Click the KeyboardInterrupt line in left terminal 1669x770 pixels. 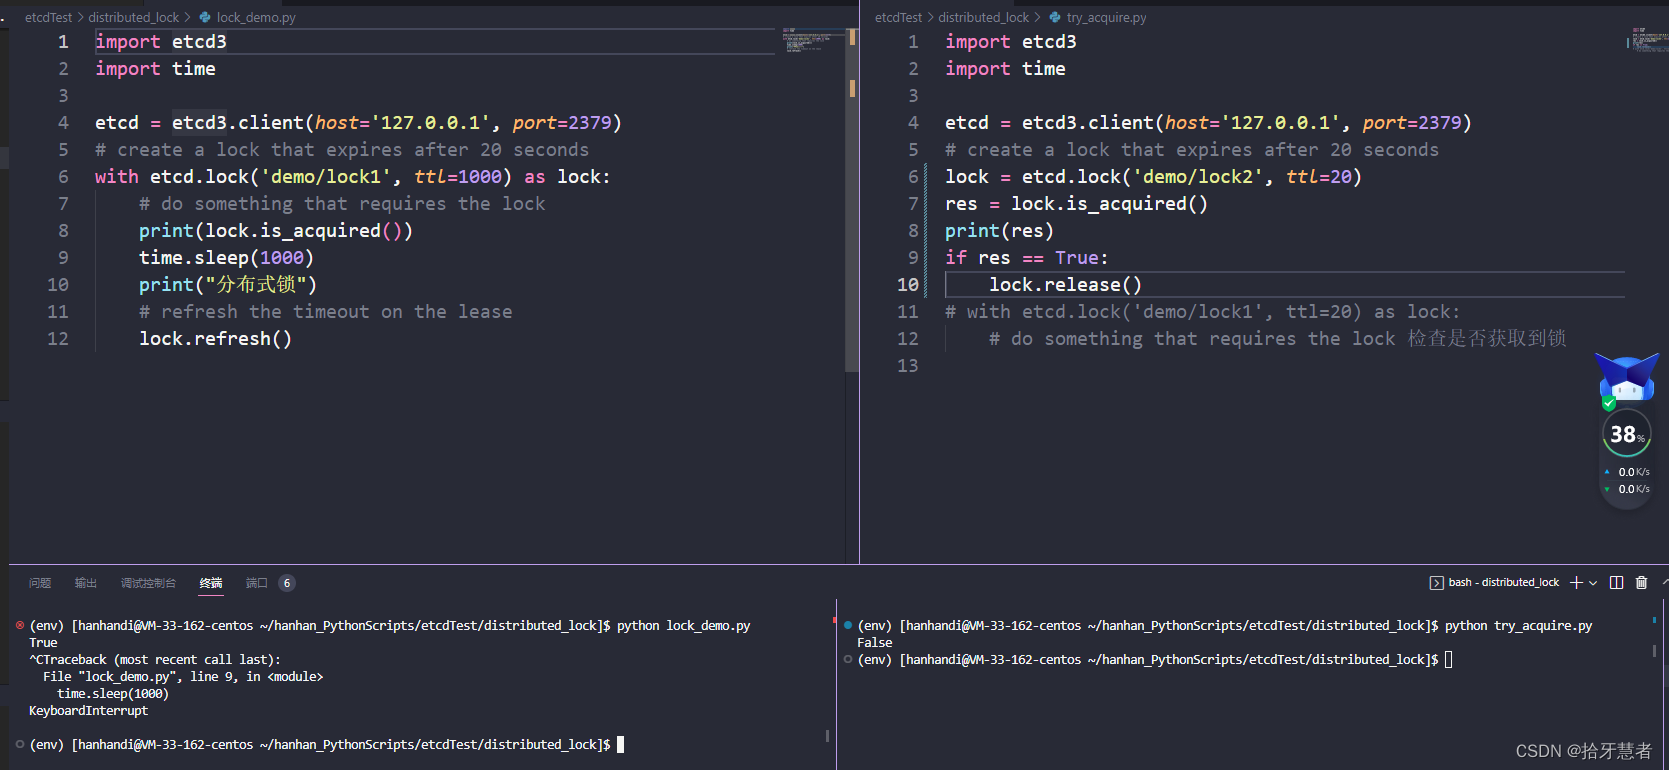[88, 711]
